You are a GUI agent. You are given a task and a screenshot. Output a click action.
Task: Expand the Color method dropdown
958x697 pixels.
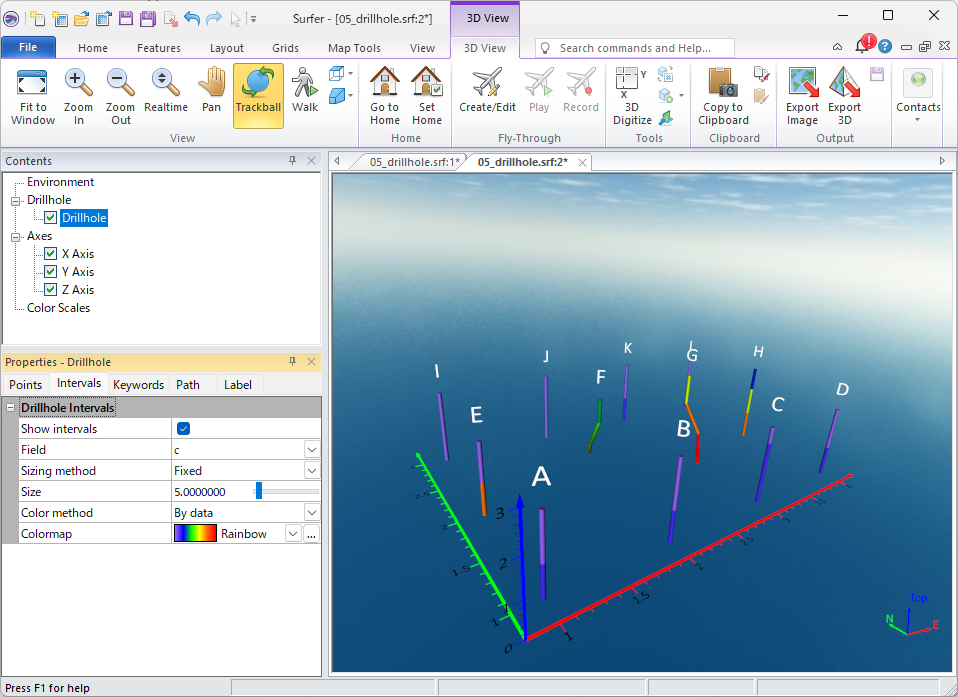click(x=312, y=513)
